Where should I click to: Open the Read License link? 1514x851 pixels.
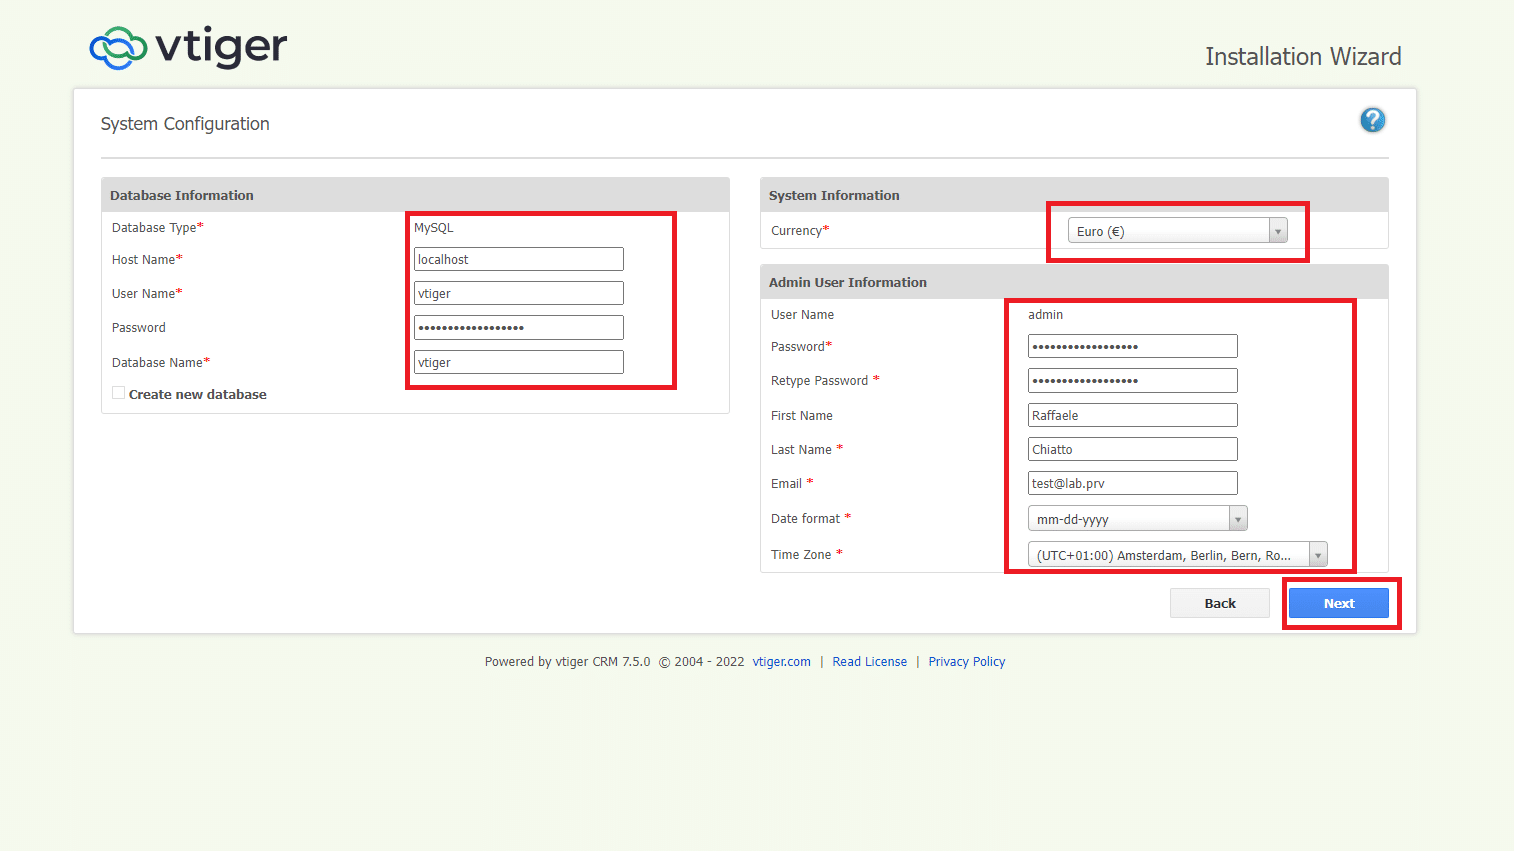[x=869, y=662]
